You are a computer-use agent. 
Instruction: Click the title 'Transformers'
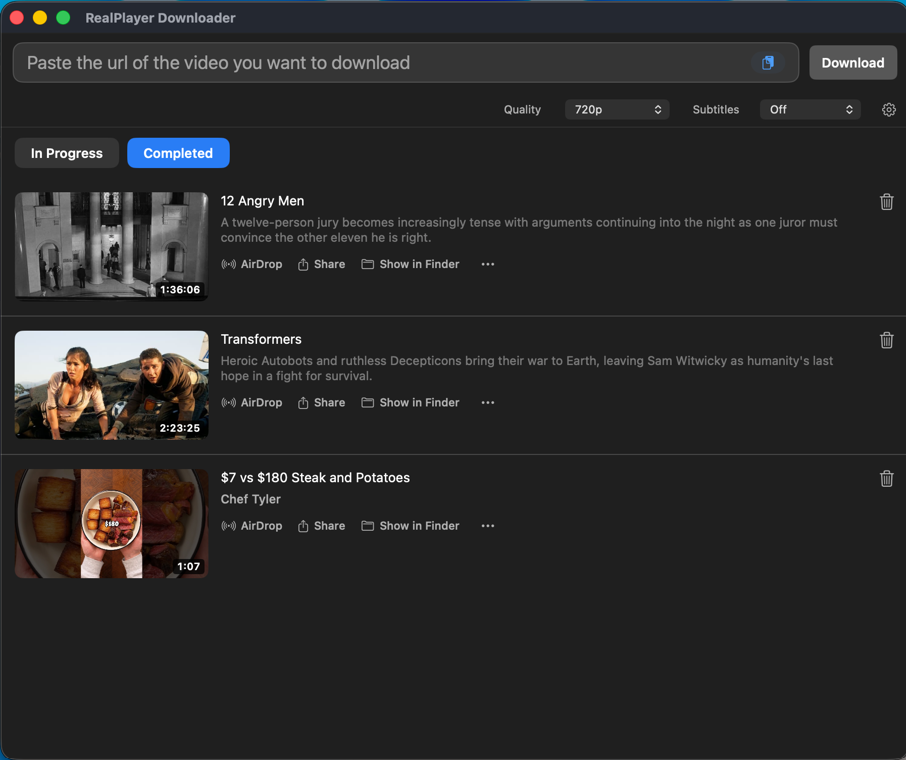[x=261, y=339]
